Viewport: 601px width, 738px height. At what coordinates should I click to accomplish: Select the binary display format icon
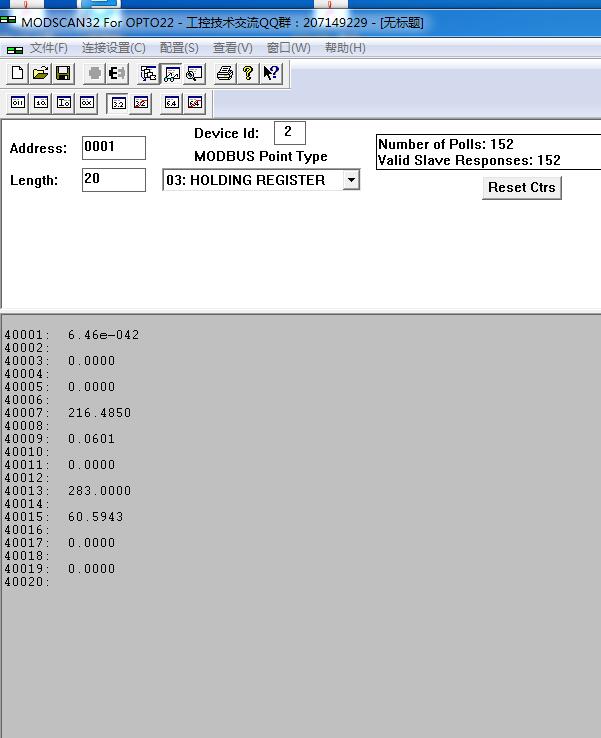coord(18,102)
